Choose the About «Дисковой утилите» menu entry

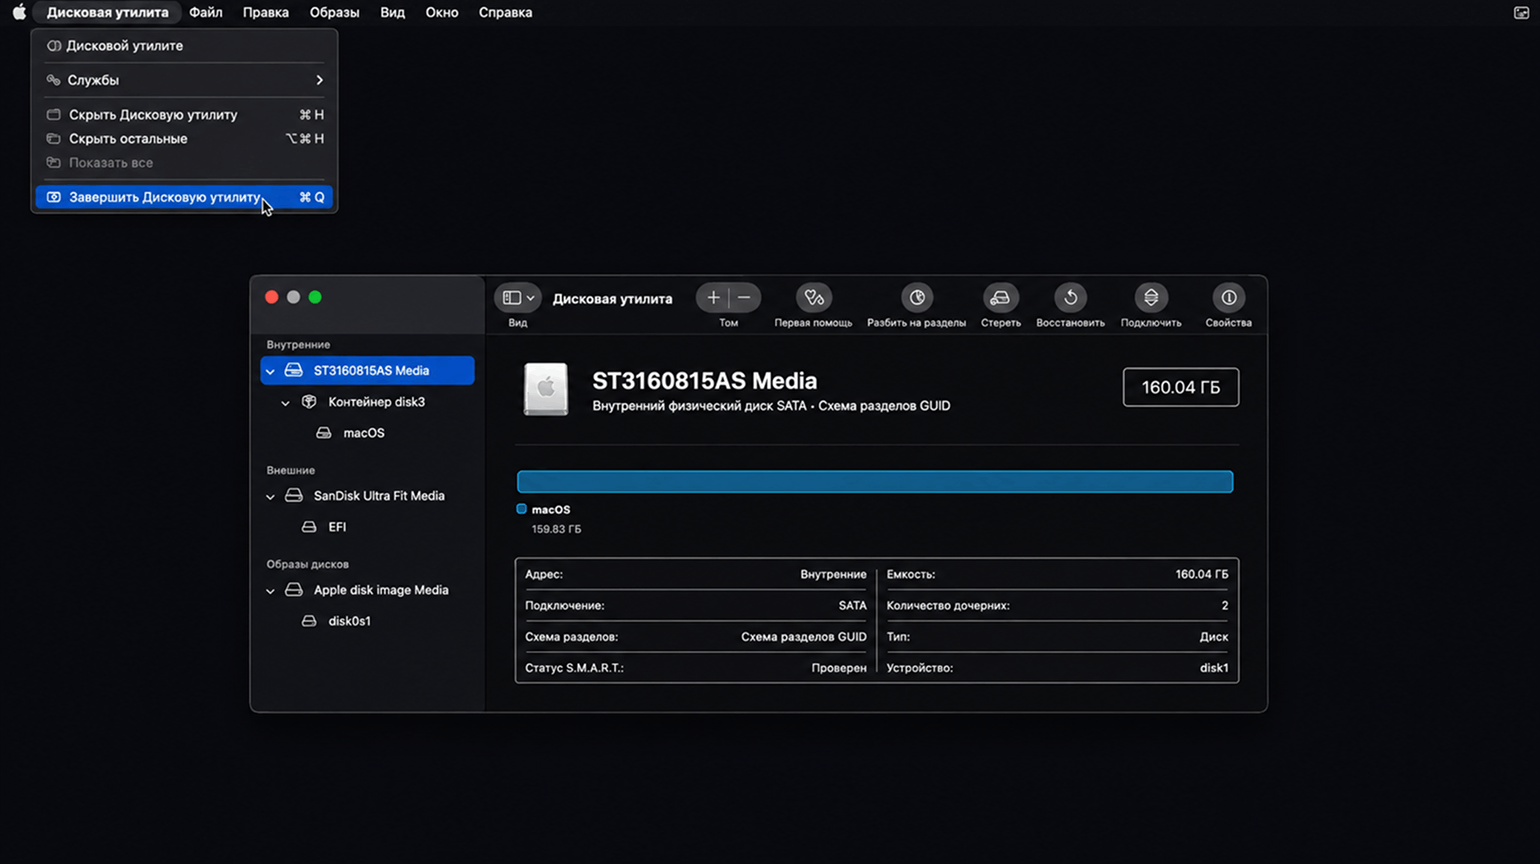click(x=184, y=46)
